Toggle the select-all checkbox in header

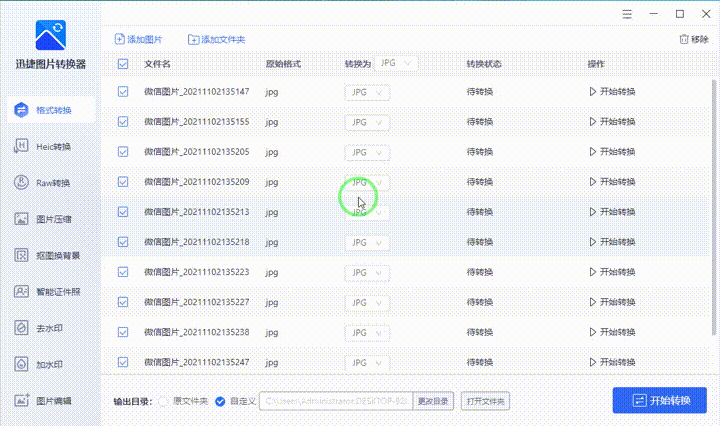[x=123, y=64]
